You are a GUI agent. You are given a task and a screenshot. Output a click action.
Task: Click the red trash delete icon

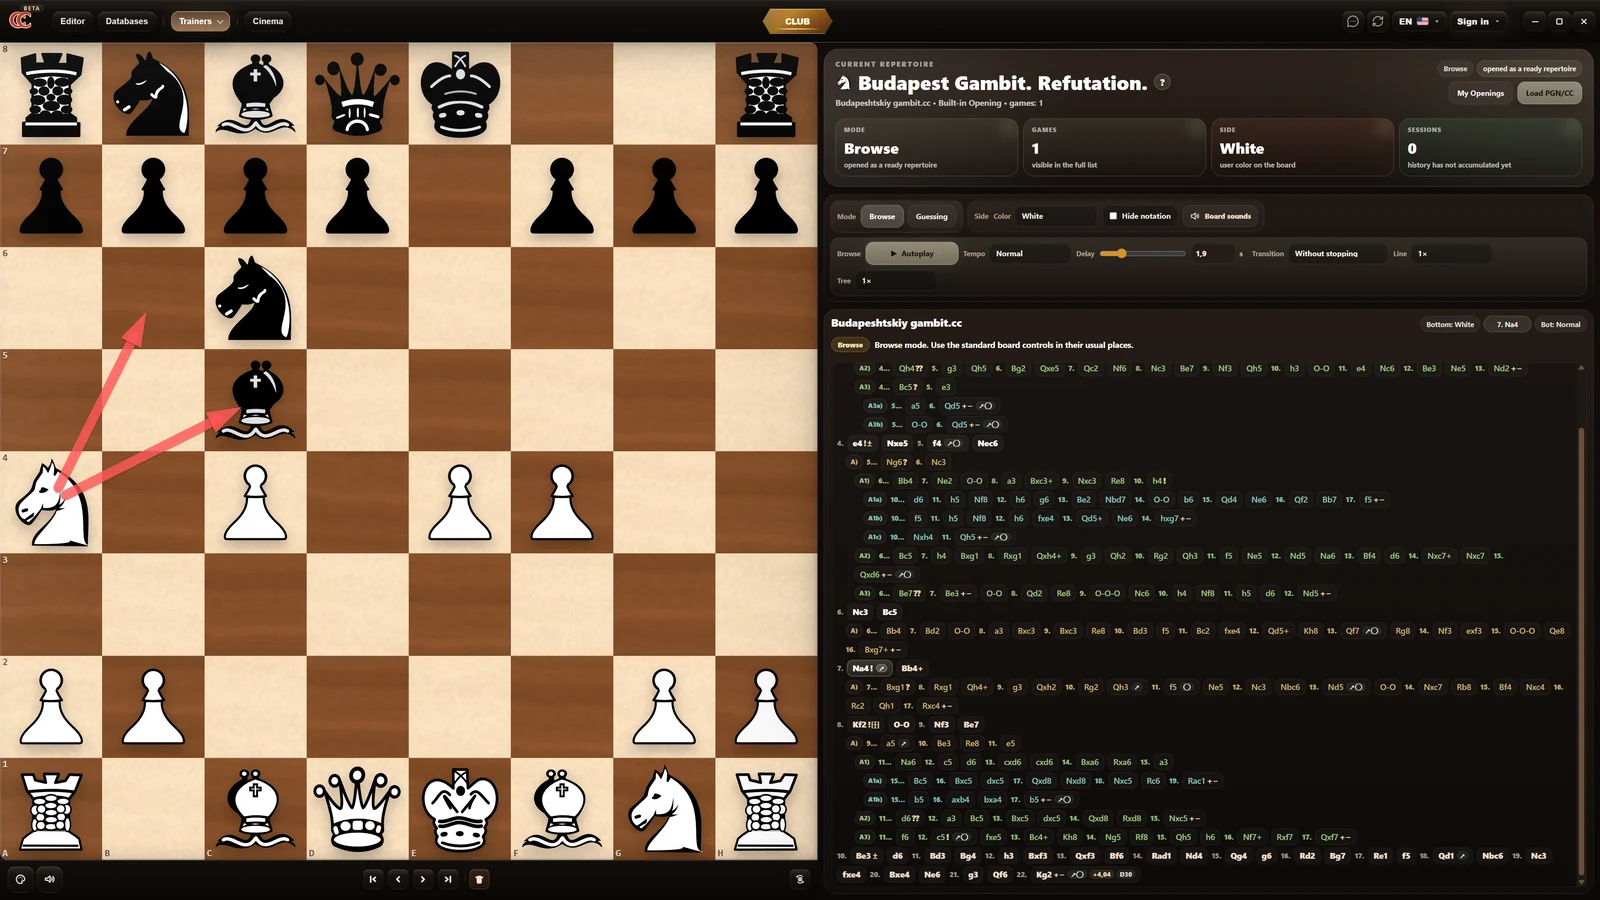coord(479,879)
